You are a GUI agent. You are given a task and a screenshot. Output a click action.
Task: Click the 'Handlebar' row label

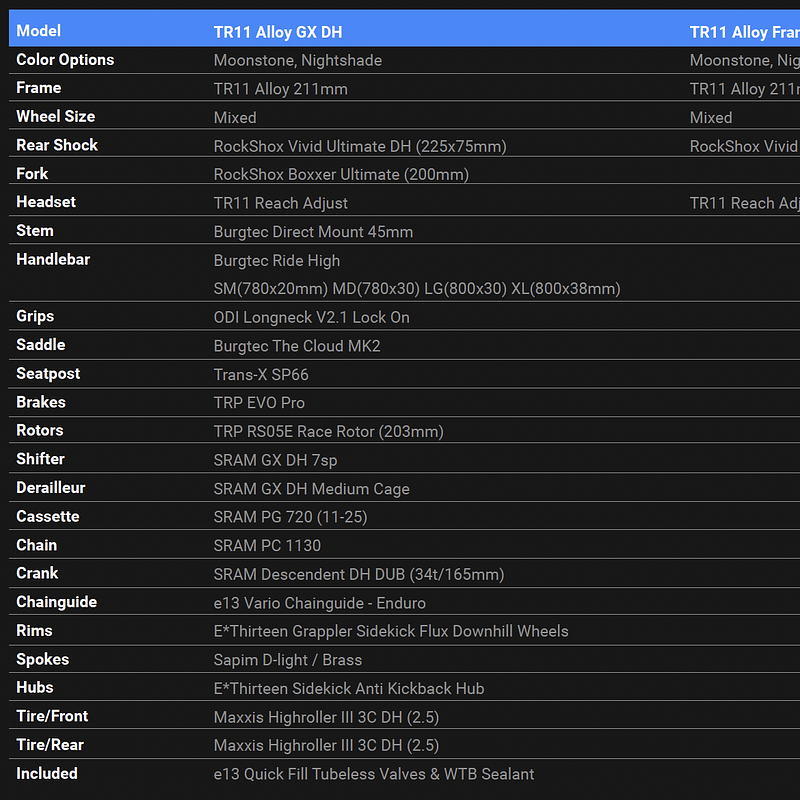[53, 259]
